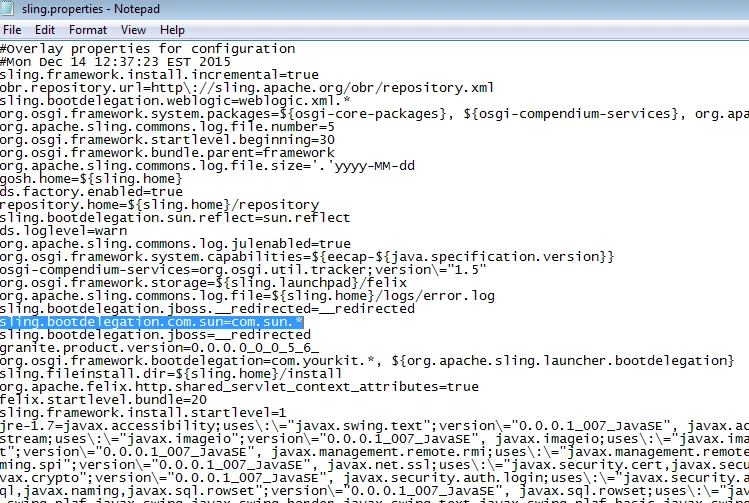Click the org.osgi.framework.bootdelegation=com.yourkit line
Image resolution: width=749 pixels, height=503 pixels.
367,361
